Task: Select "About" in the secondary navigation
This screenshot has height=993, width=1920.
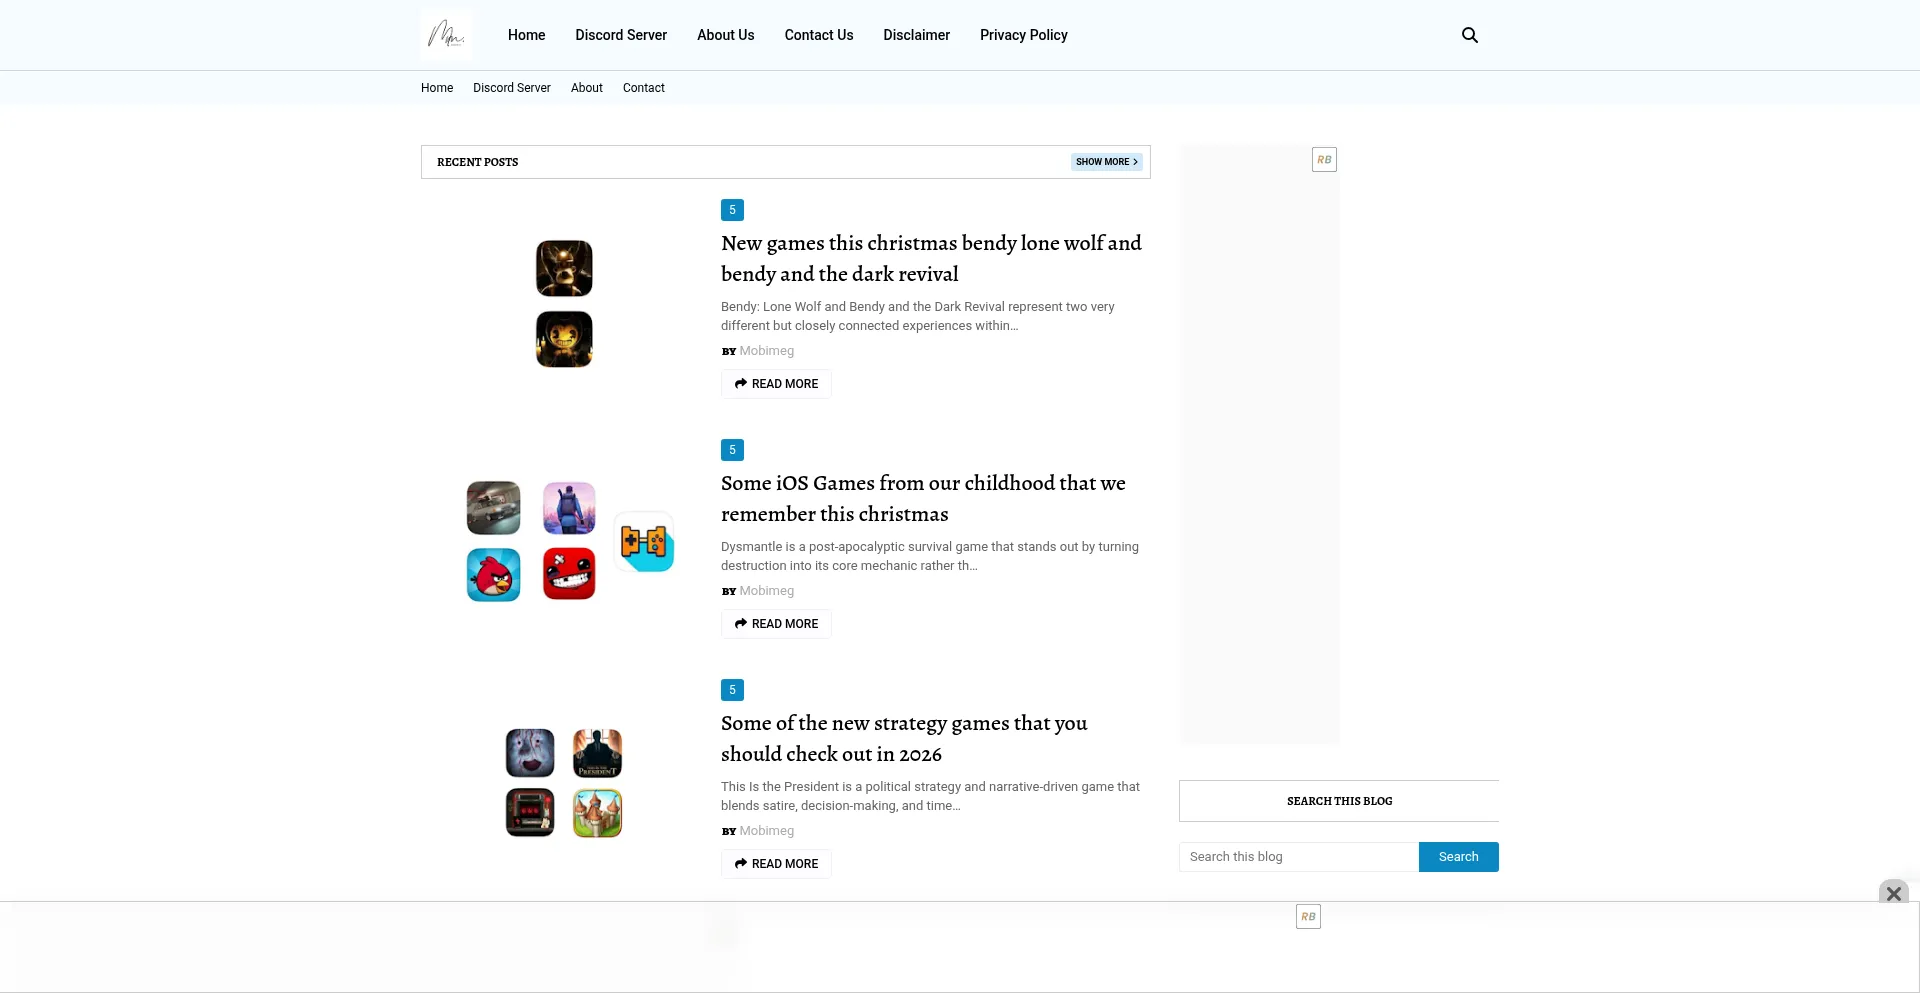Action: 586,88
